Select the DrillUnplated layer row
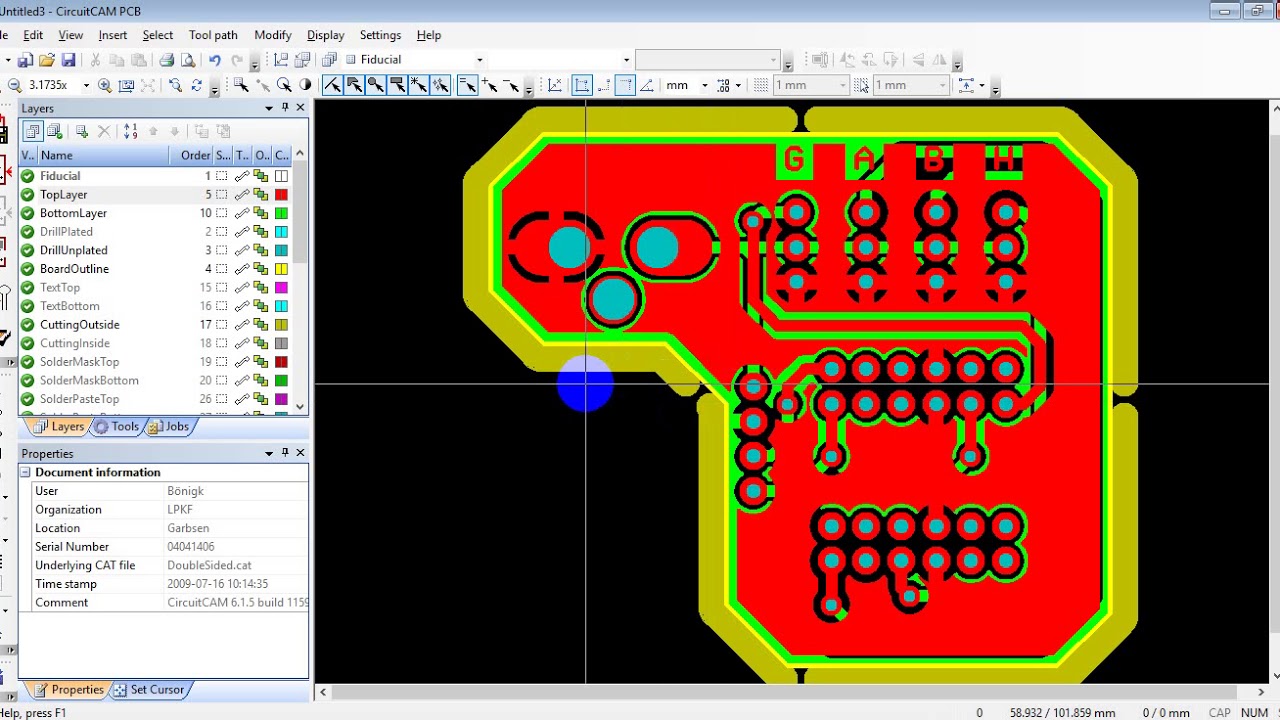The height and width of the screenshot is (720, 1280). tap(155, 250)
